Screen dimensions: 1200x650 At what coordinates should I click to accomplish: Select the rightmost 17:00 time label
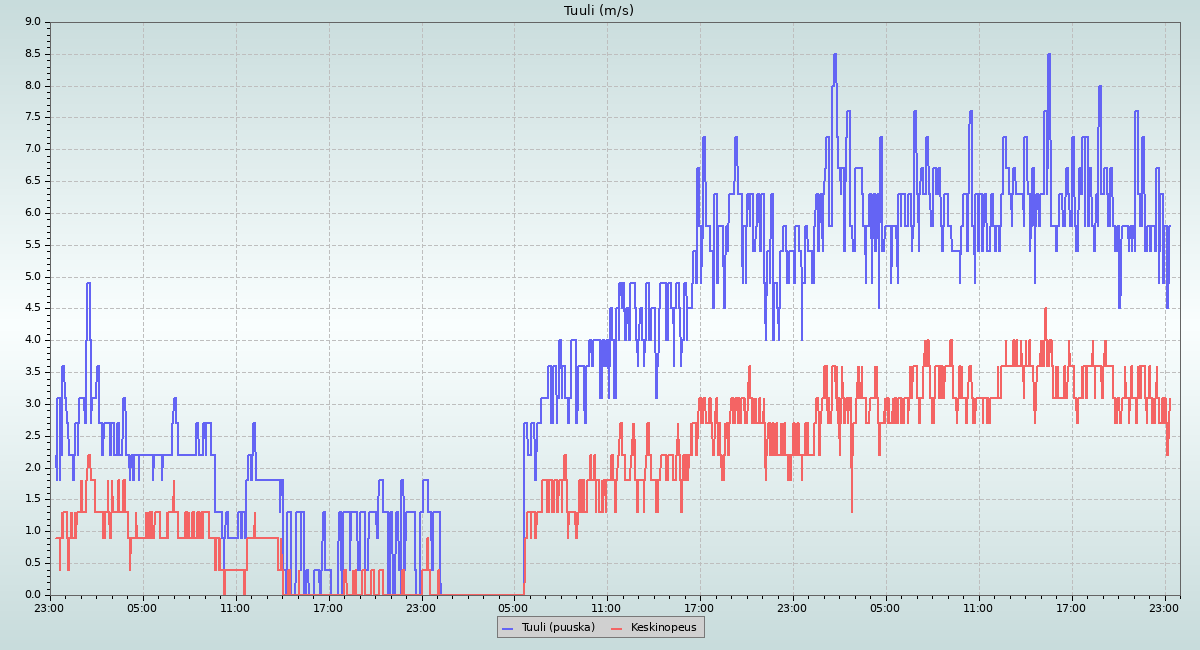point(1071,607)
